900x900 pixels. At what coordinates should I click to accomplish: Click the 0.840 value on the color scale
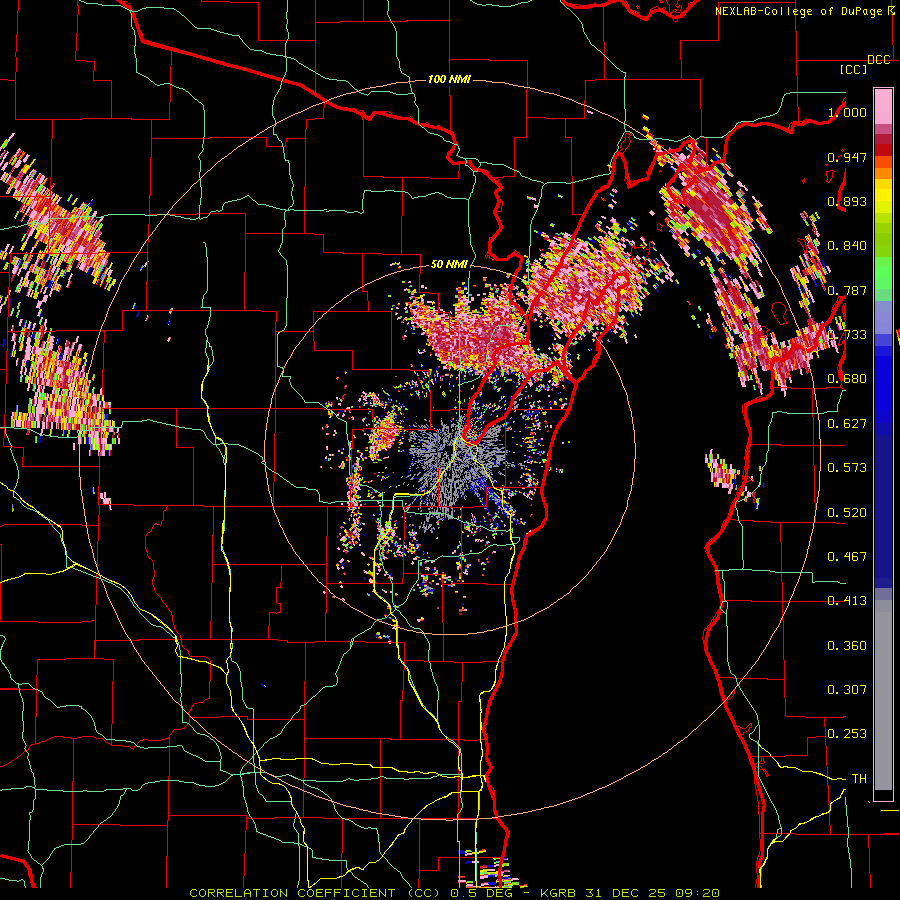click(x=847, y=246)
